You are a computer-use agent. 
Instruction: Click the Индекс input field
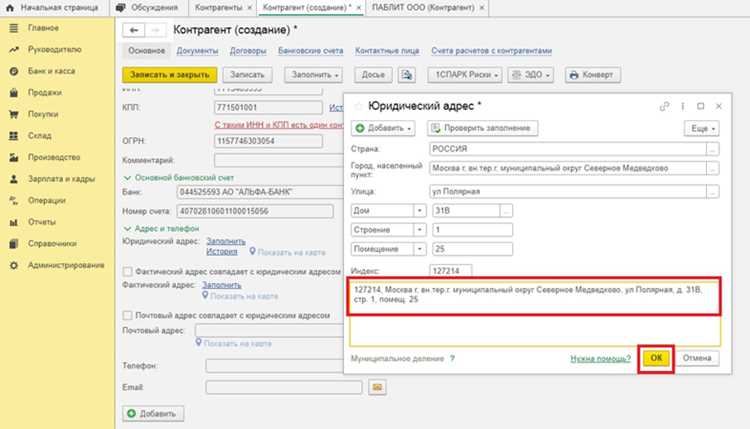tap(451, 271)
